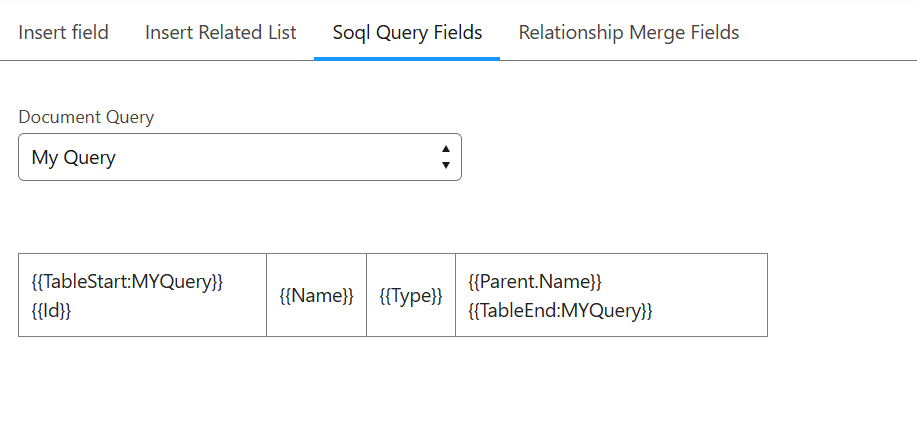Go to Relationship Merge Fields tab
This screenshot has height=421, width=917.
coord(628,32)
